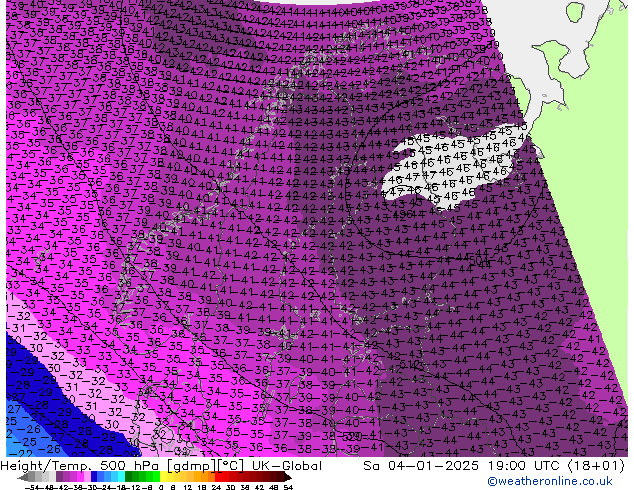Select the yellow legend swatch at 0

point(163,476)
